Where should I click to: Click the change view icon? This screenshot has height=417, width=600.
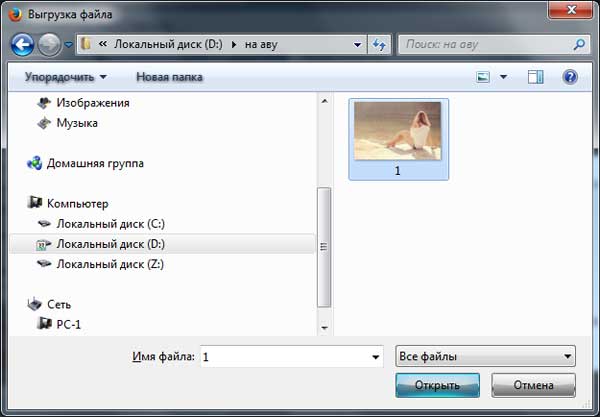484,77
